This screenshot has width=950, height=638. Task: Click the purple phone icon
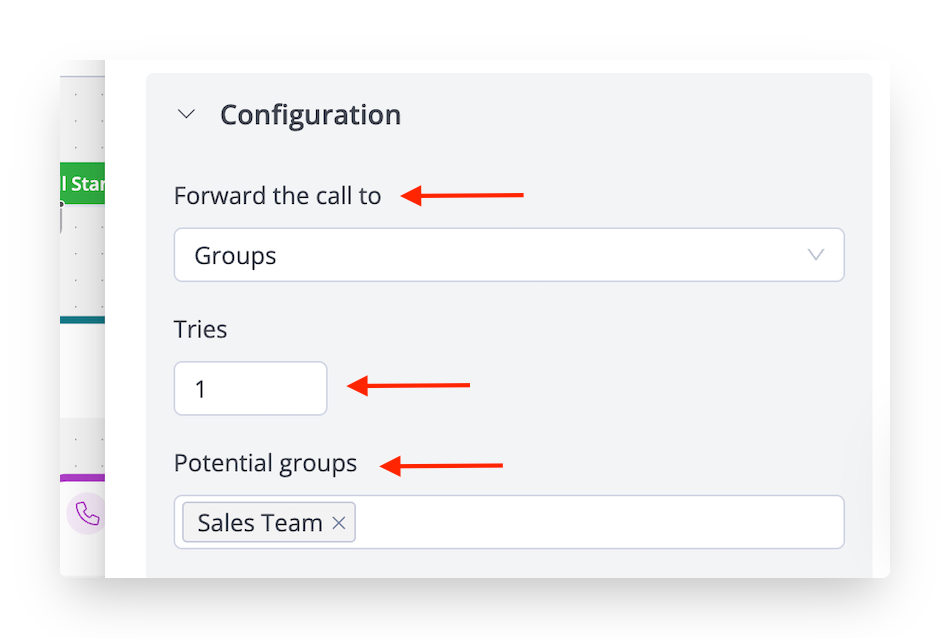pyautogui.click(x=87, y=514)
